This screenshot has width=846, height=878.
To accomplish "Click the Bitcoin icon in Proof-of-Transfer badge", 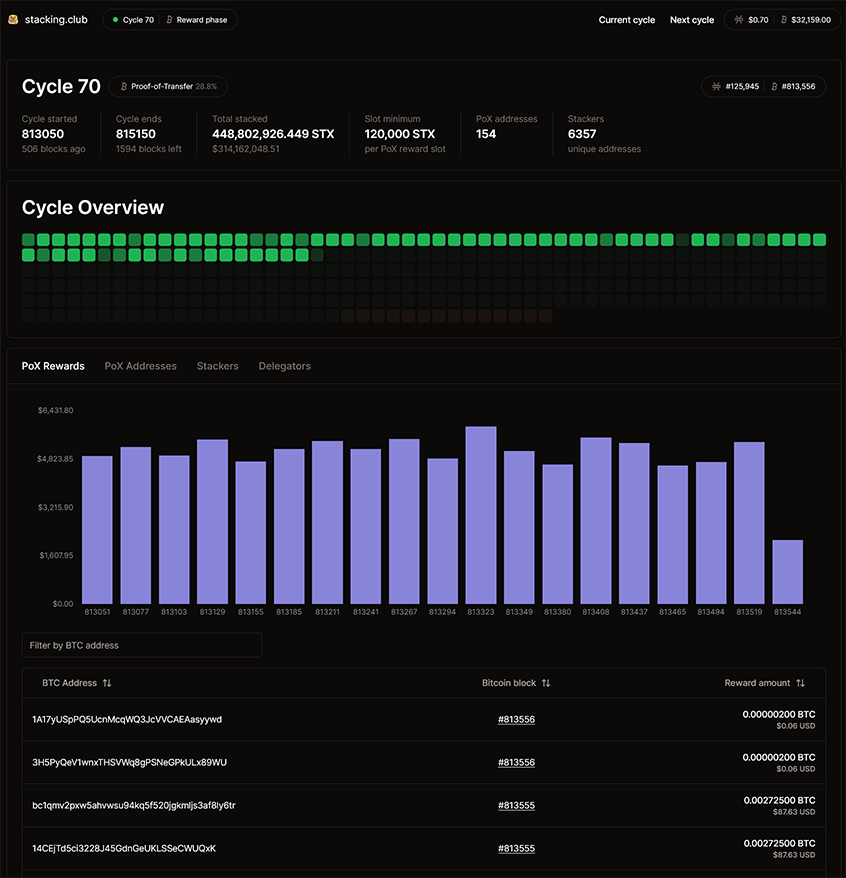I will point(123,87).
